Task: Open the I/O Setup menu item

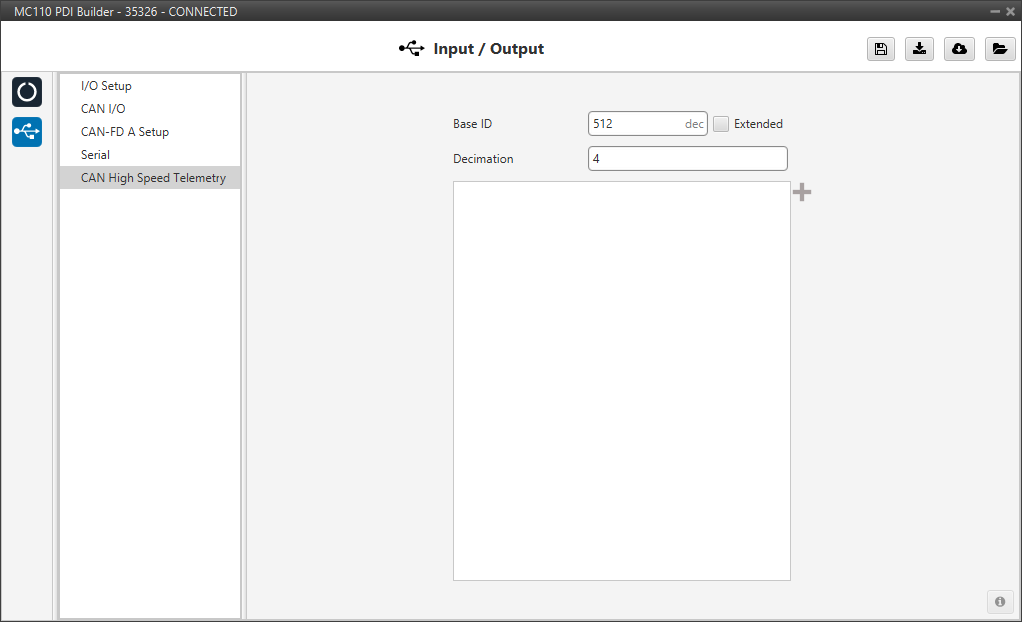Action: pos(106,86)
